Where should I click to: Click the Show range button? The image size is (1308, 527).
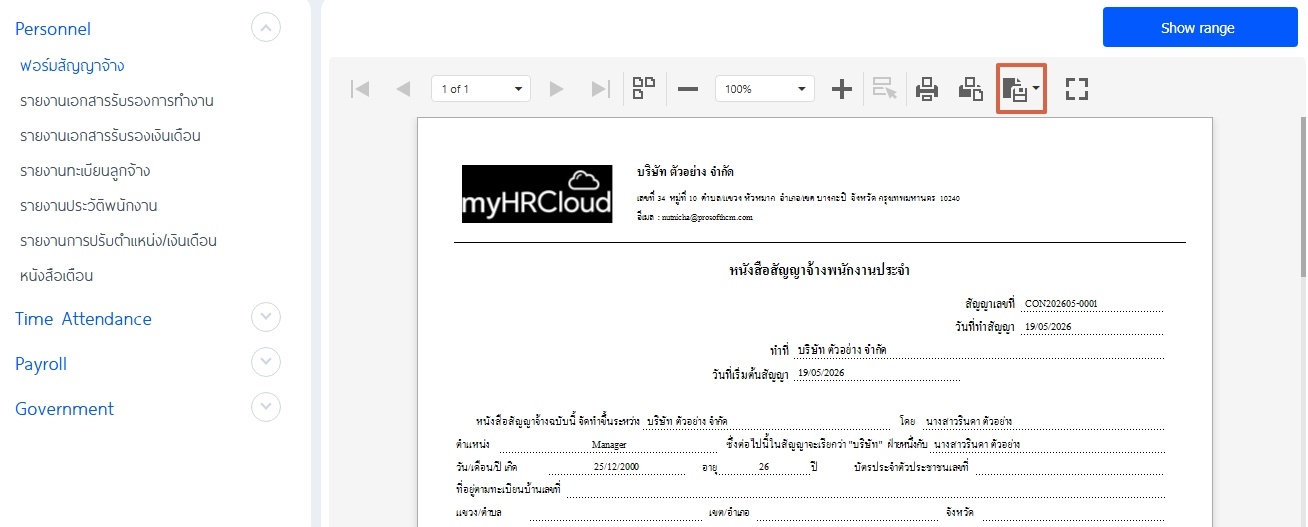1197,27
